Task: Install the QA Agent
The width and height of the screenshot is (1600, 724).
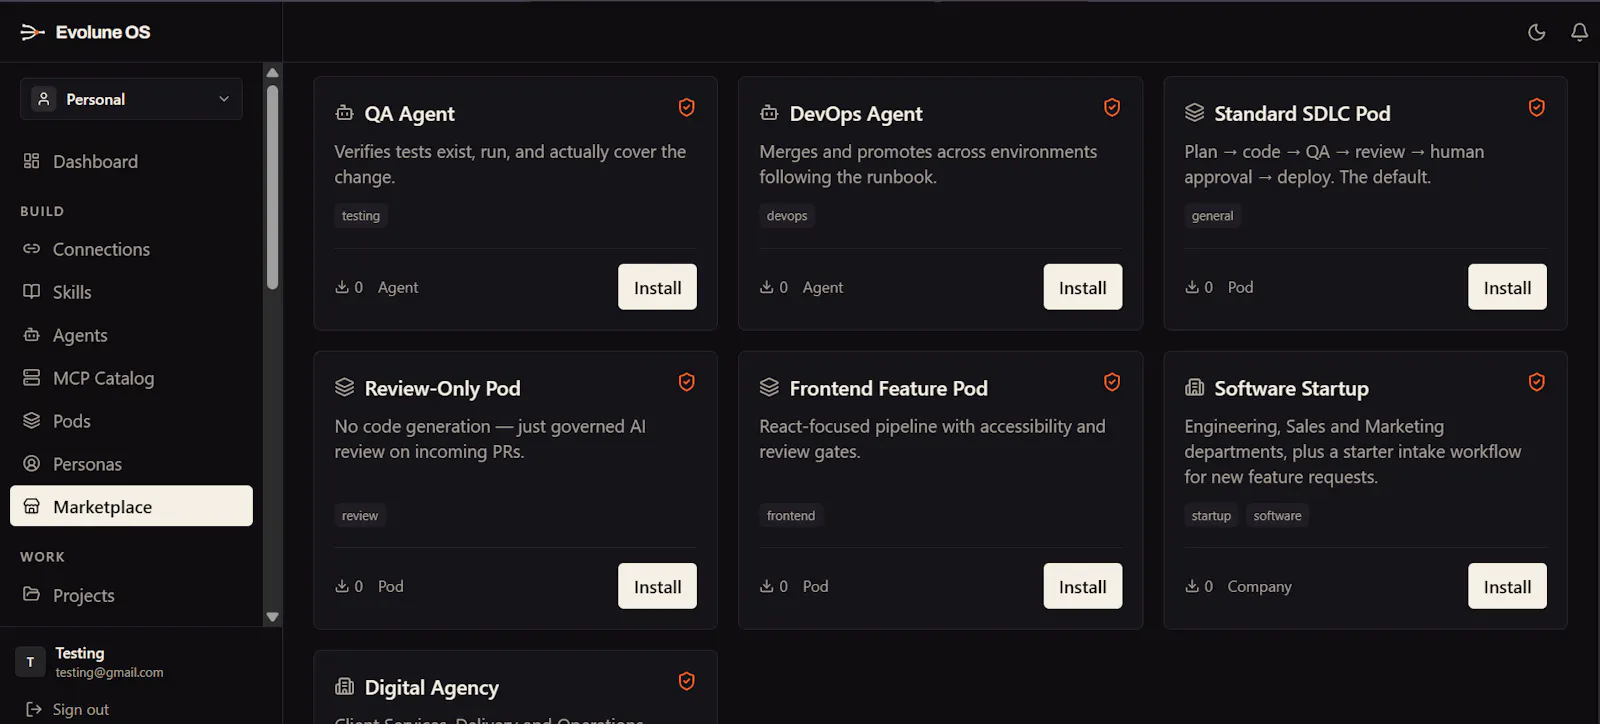Action: [657, 287]
